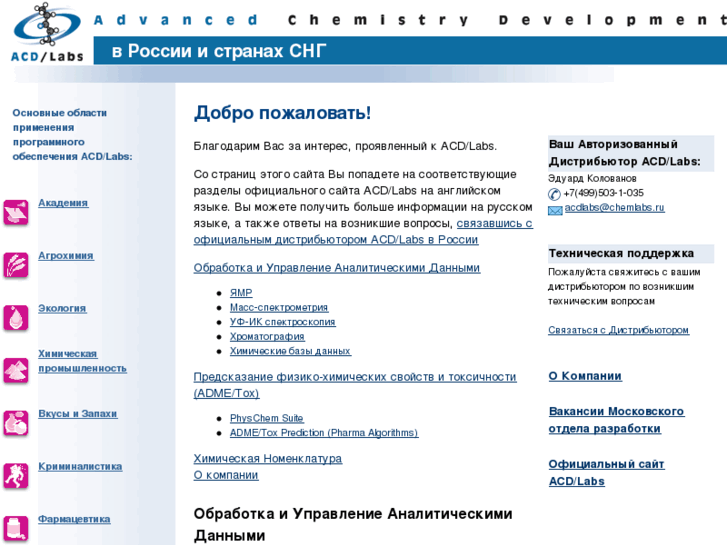The image size is (727, 545).
Task: Open the Химическая Номенклатура link
Action: [268, 459]
